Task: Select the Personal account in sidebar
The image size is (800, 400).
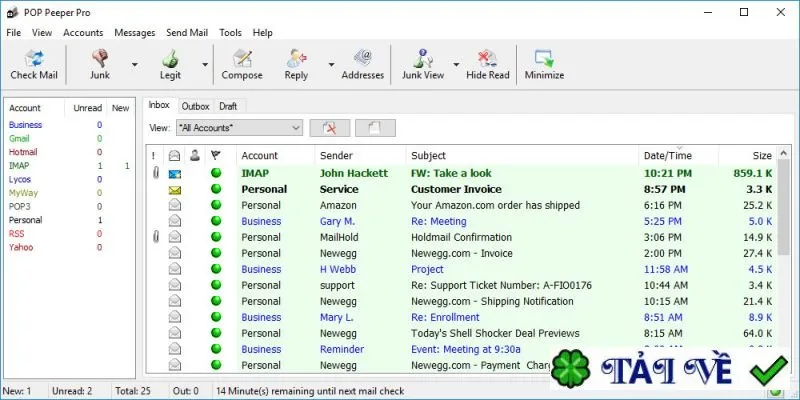Action: (x=26, y=220)
